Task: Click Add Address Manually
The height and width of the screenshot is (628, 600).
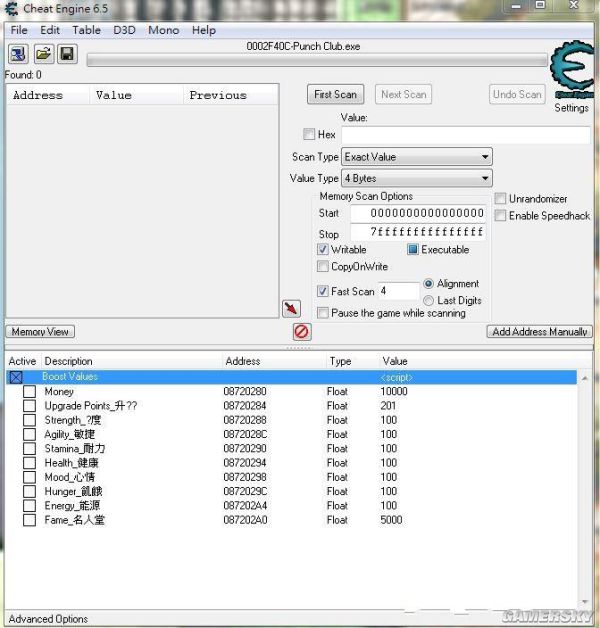Action: [540, 332]
